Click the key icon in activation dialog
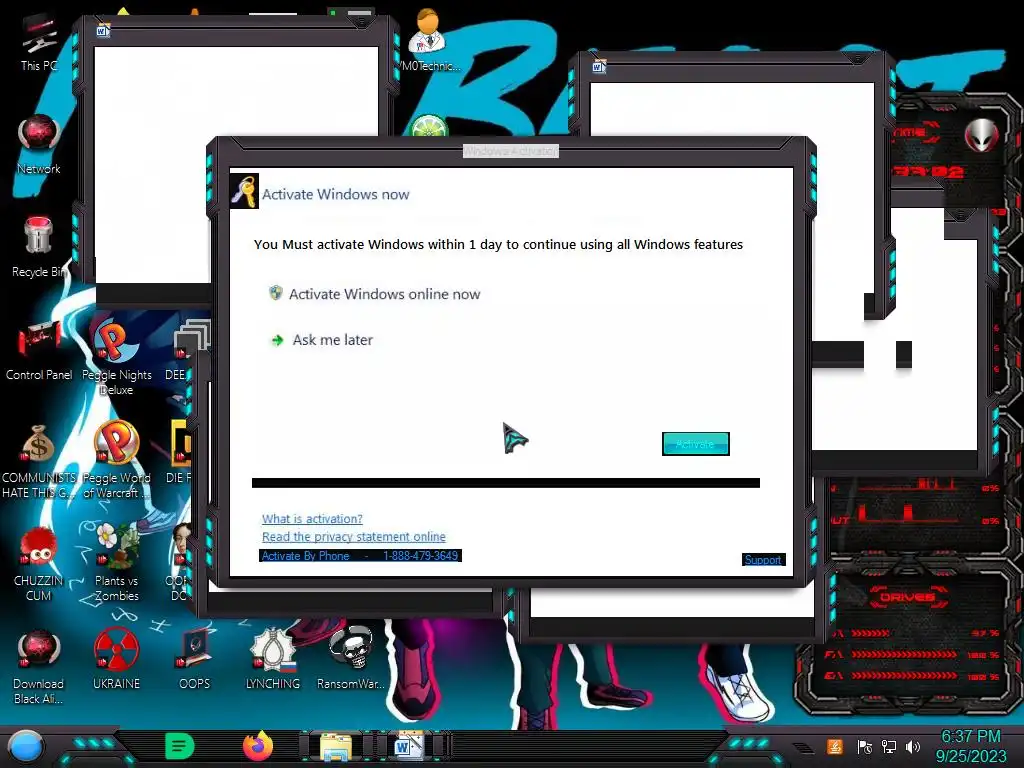Viewport: 1024px width, 768px height. point(244,191)
